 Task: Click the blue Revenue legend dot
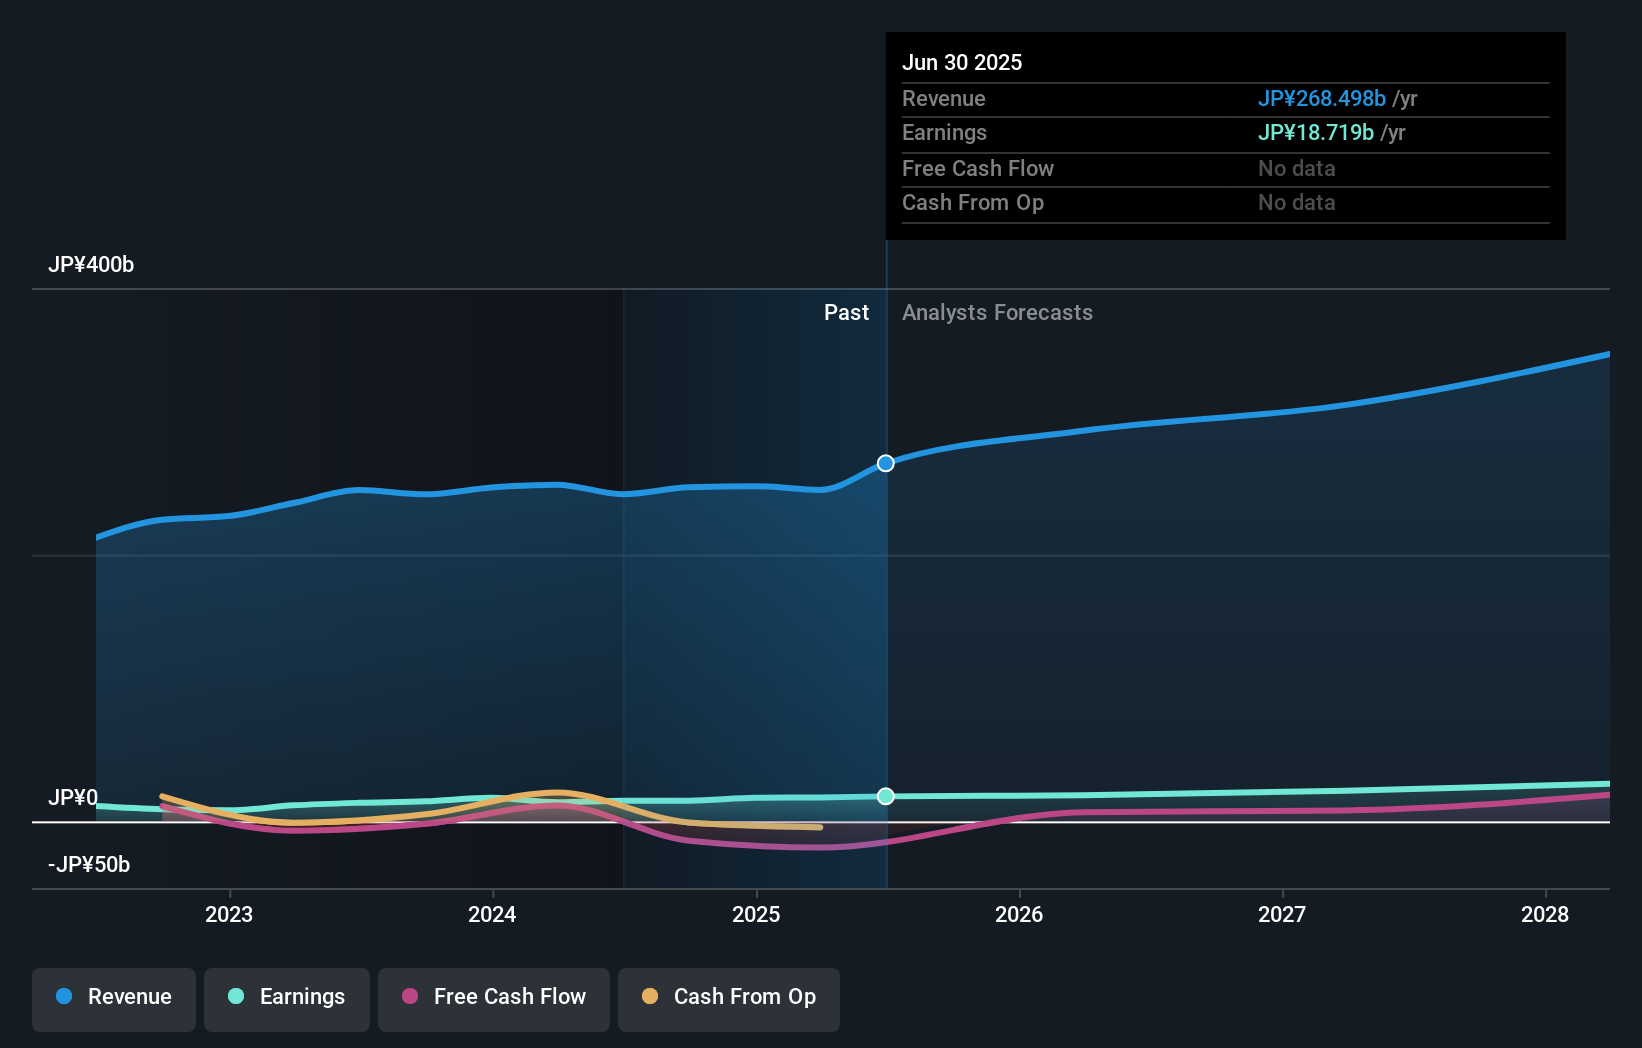click(x=64, y=997)
